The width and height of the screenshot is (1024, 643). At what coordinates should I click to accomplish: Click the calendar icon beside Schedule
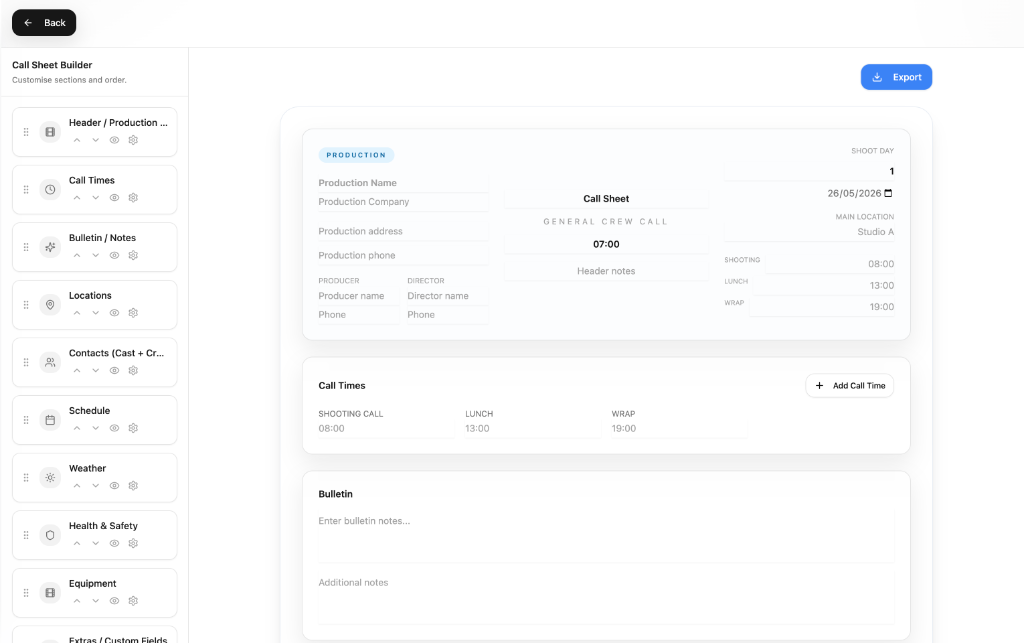coord(50,420)
